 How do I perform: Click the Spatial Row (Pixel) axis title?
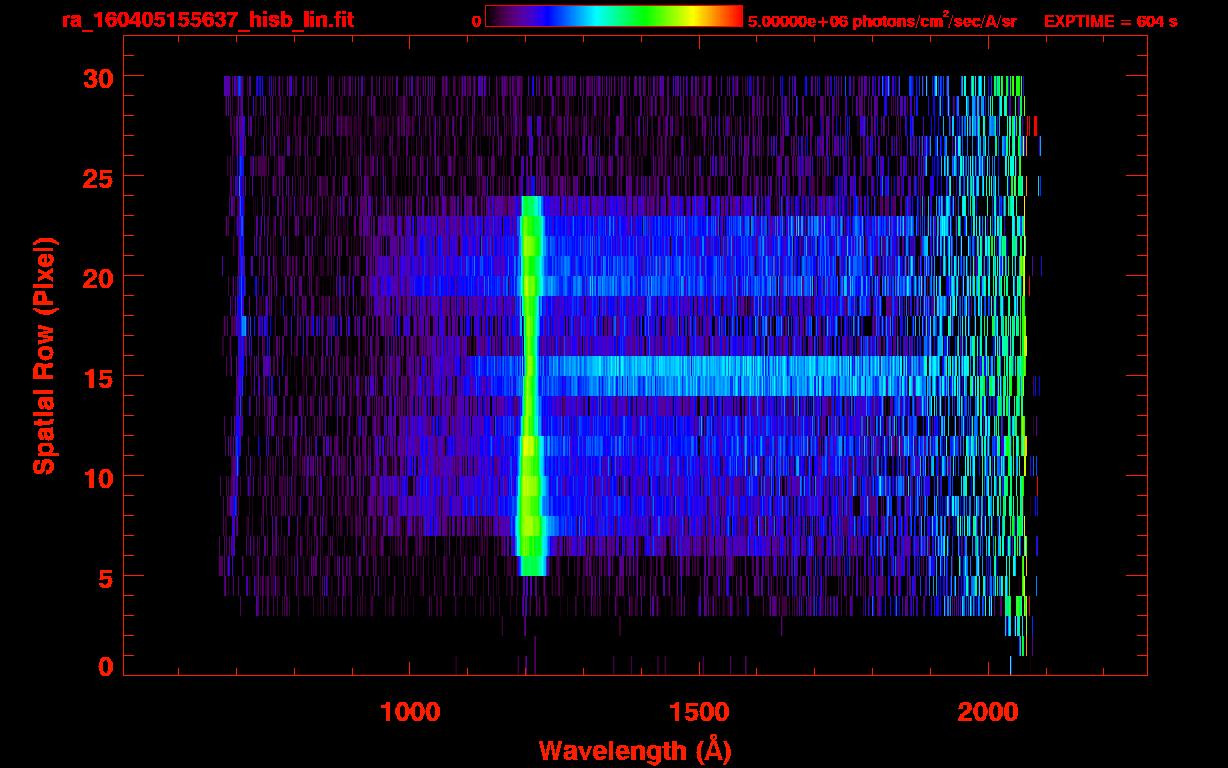click(x=44, y=355)
